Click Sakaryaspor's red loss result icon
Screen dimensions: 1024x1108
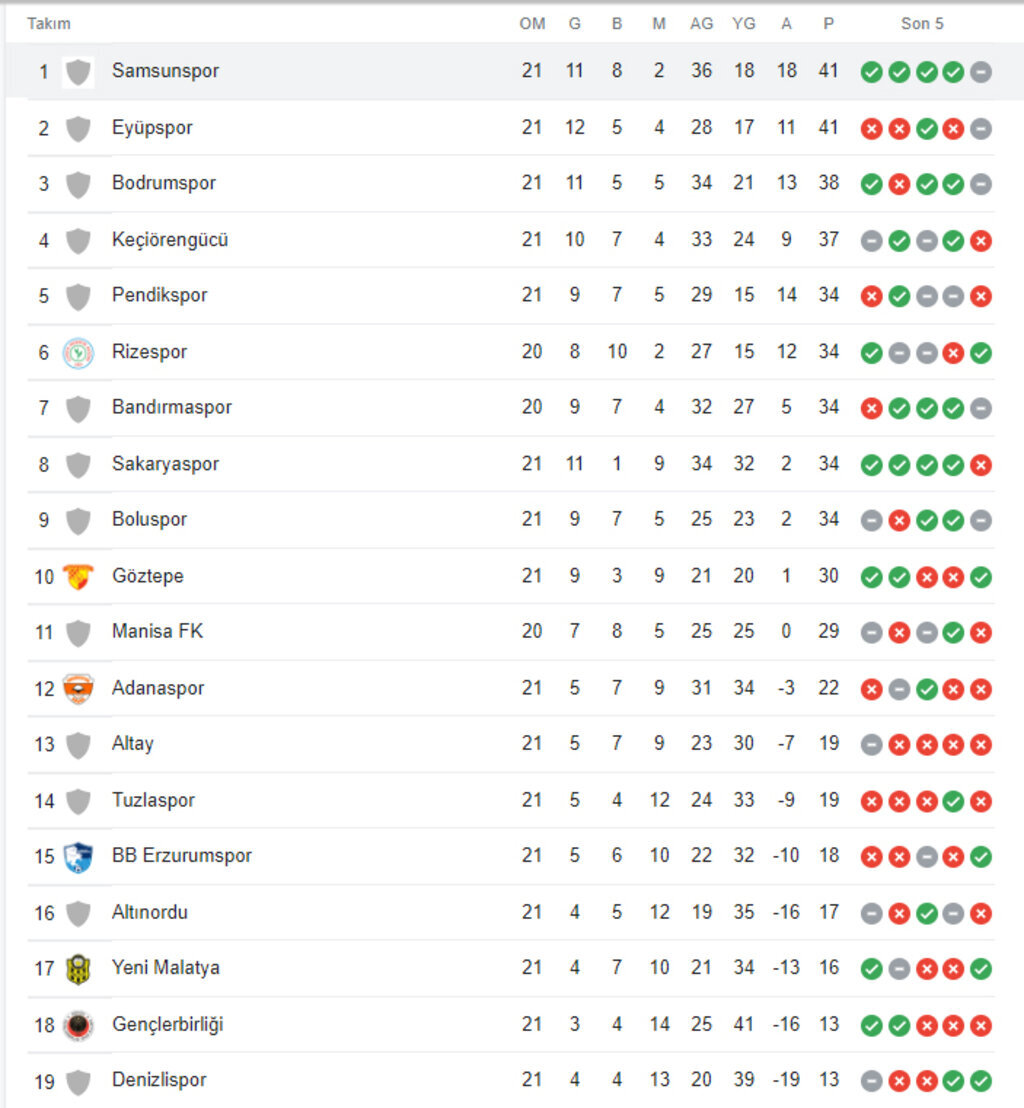point(981,465)
